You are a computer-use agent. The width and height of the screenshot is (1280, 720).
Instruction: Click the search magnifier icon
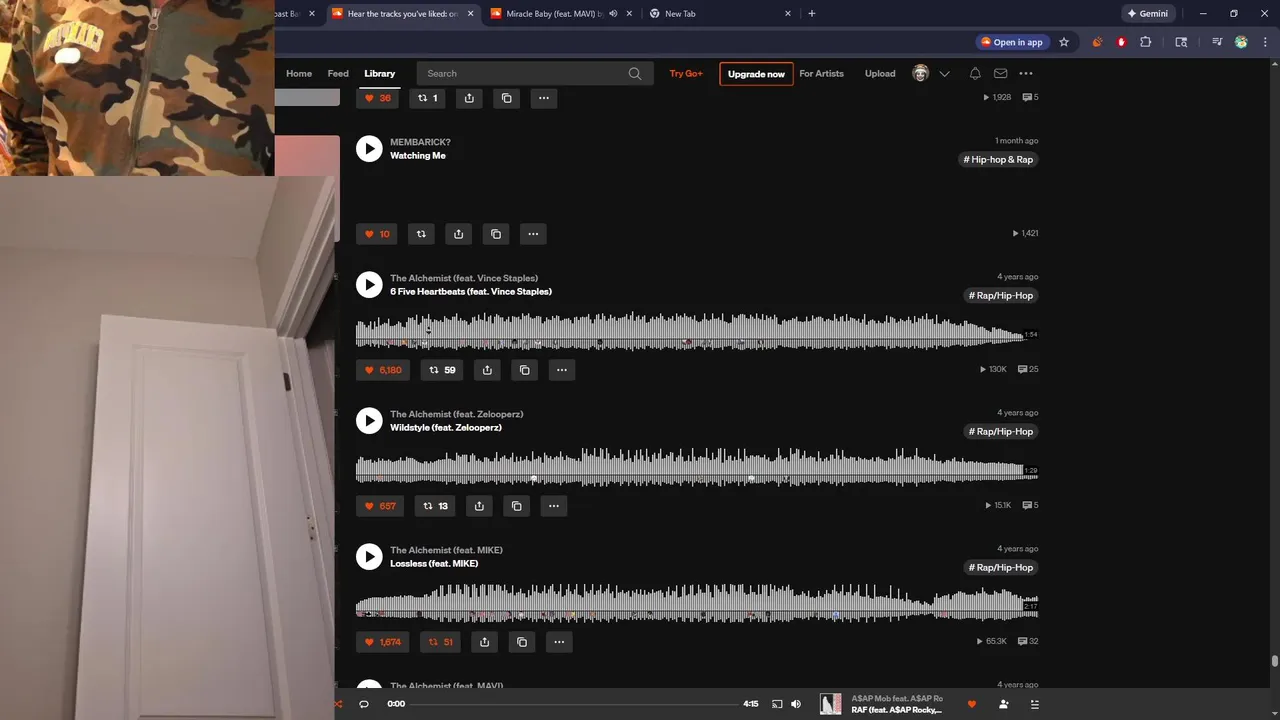tap(635, 73)
